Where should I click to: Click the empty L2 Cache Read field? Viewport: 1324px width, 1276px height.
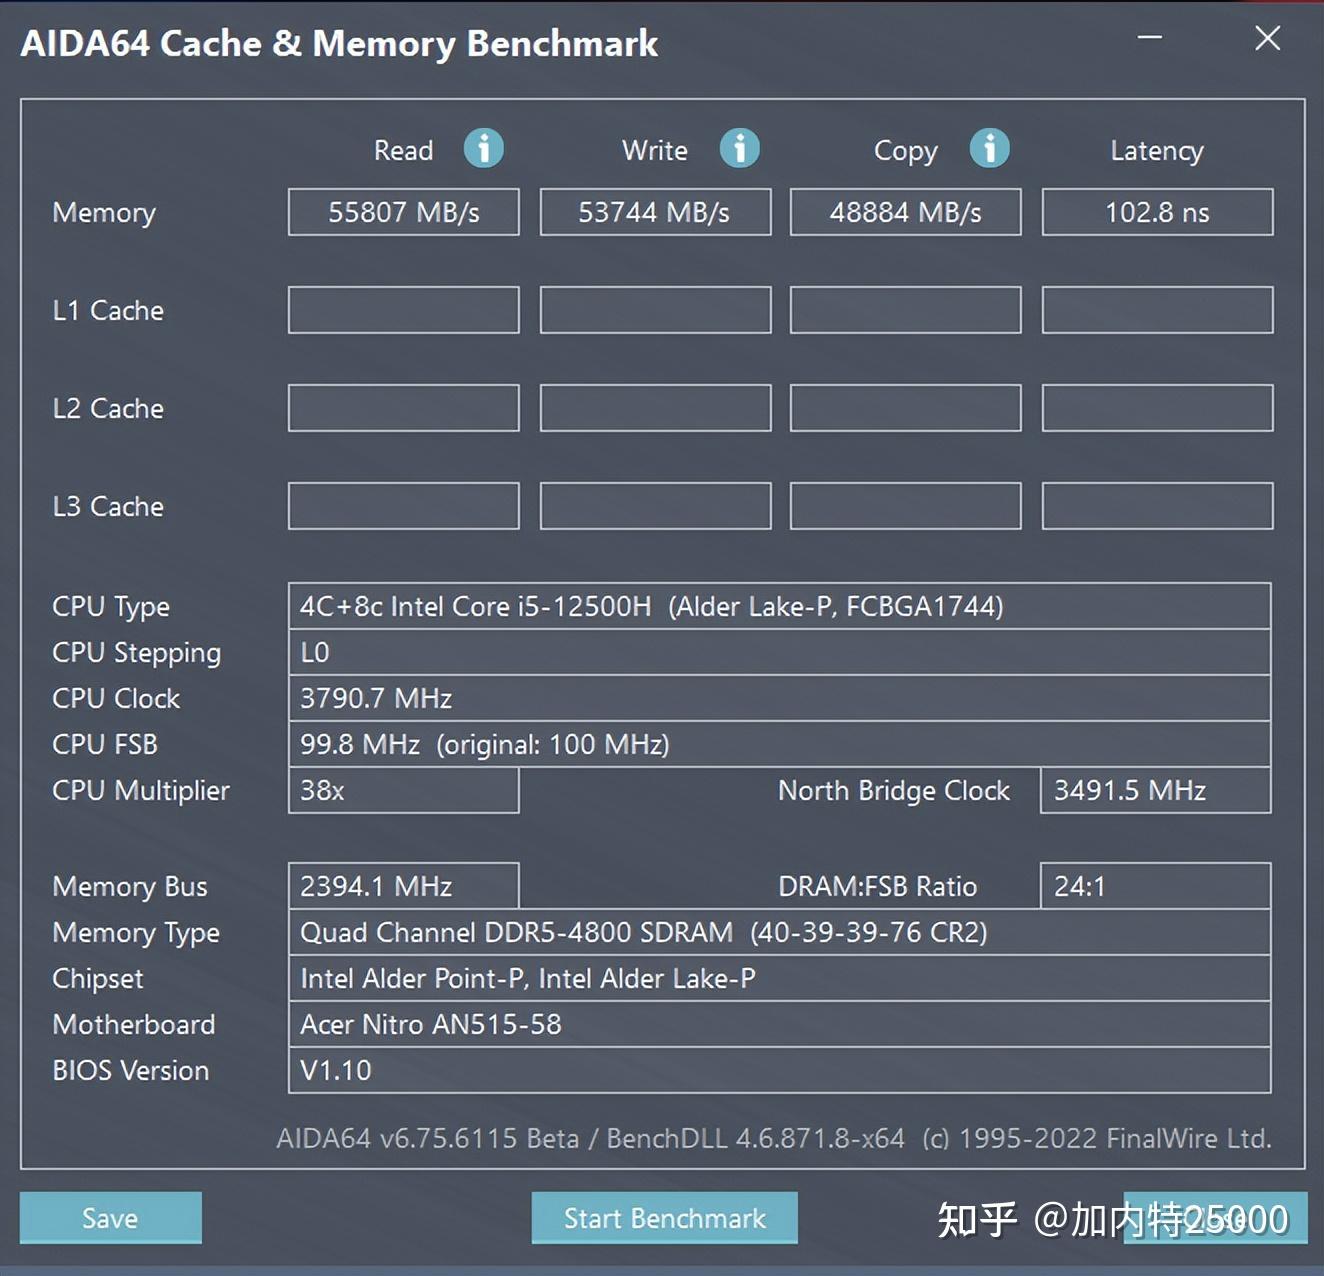404,408
